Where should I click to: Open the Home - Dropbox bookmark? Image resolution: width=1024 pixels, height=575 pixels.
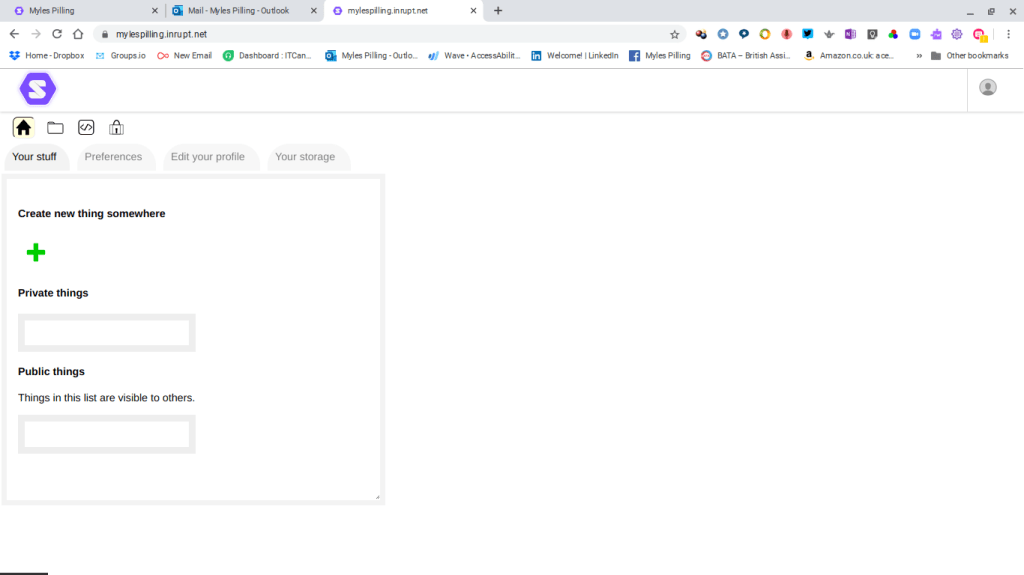pos(47,56)
